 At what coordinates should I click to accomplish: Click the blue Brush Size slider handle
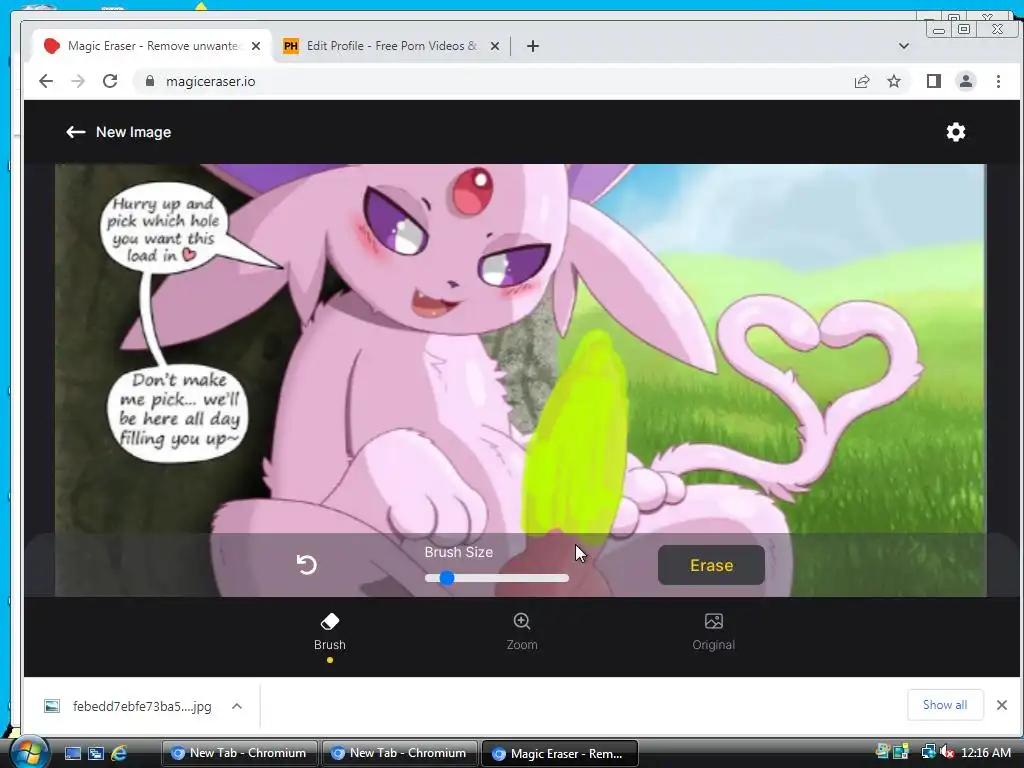click(x=447, y=578)
